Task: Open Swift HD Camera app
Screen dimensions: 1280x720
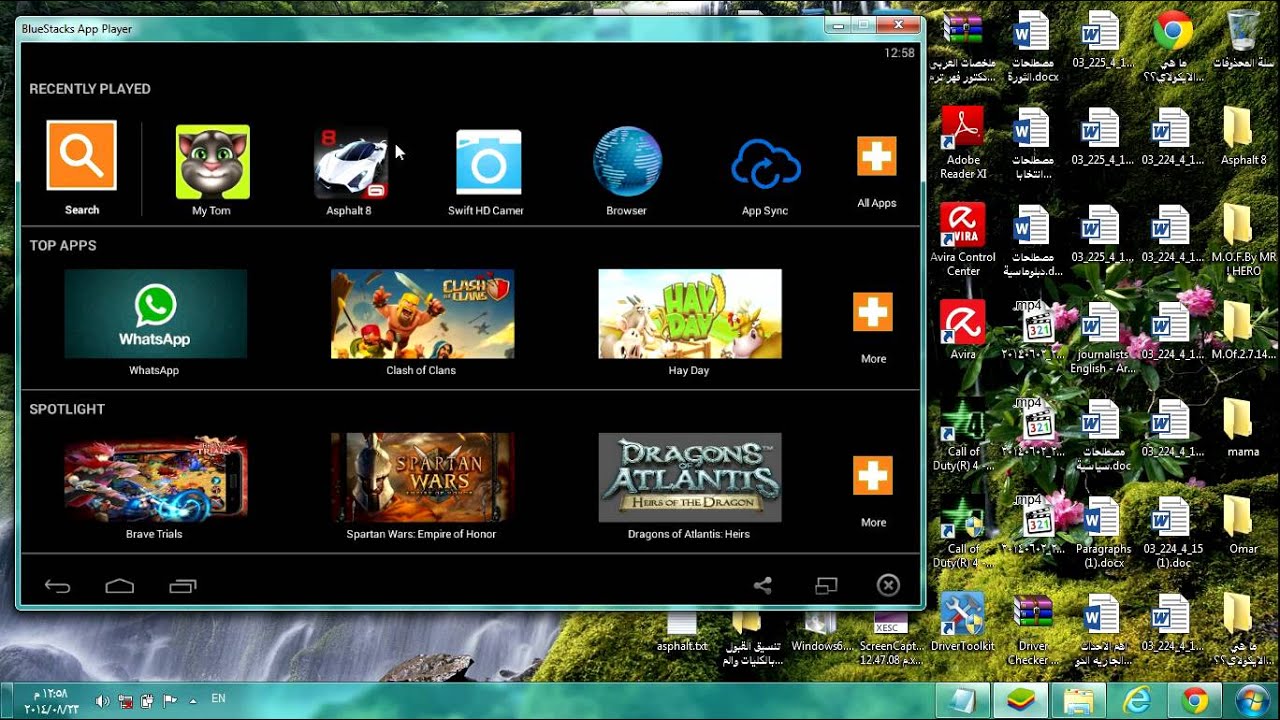Action: 488,162
